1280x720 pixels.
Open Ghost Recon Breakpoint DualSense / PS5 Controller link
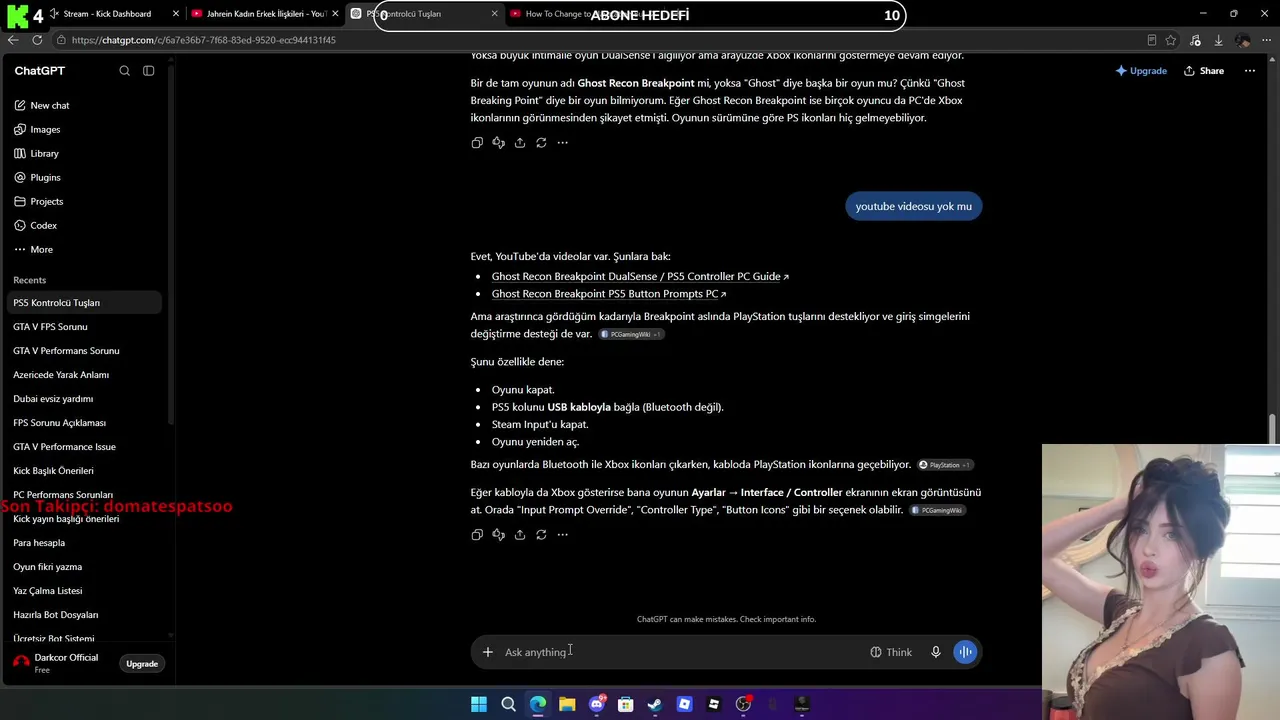coord(640,276)
